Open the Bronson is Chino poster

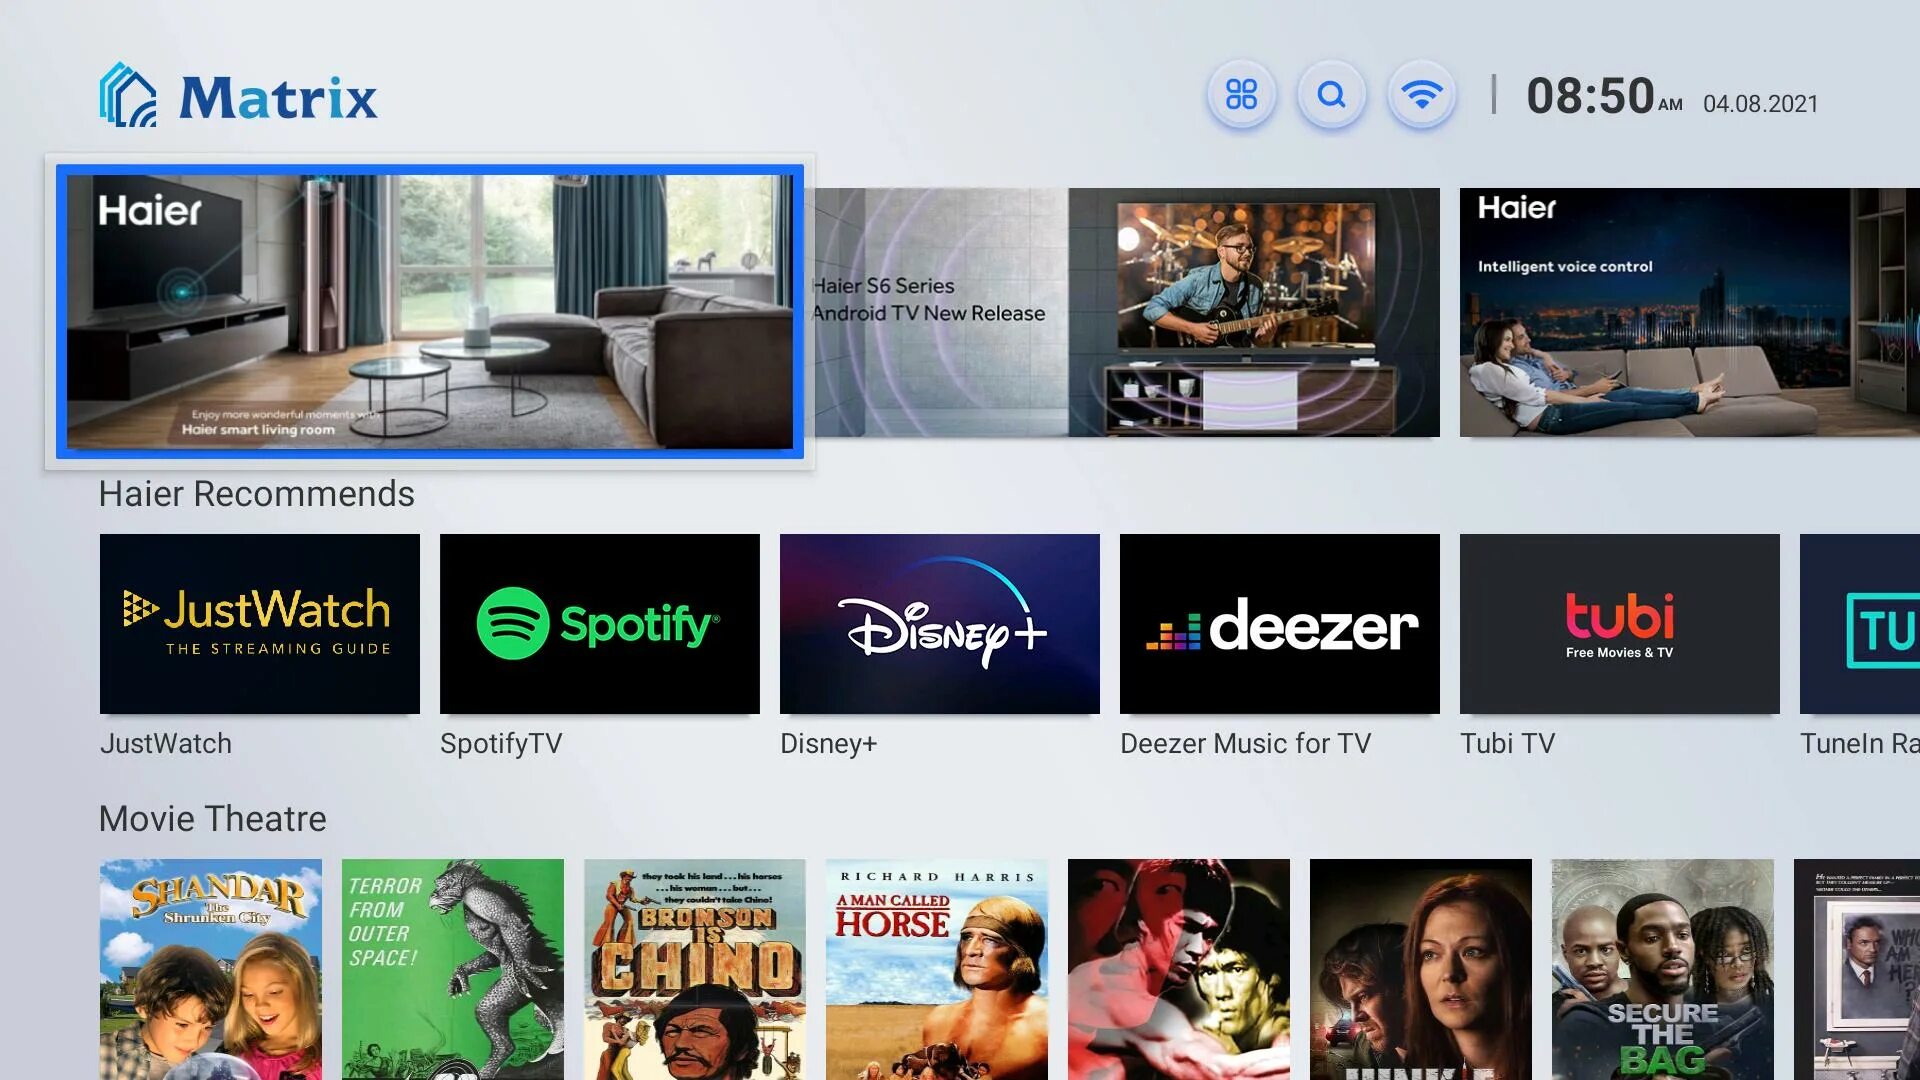coord(695,968)
